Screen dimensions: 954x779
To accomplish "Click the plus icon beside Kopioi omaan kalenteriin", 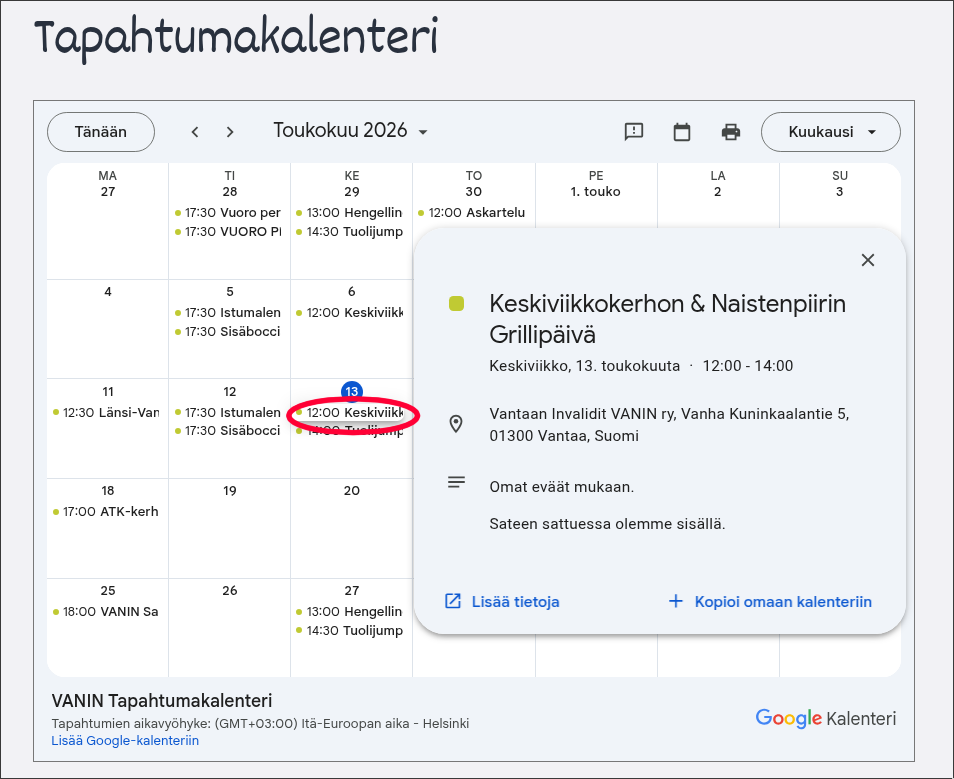I will 676,601.
